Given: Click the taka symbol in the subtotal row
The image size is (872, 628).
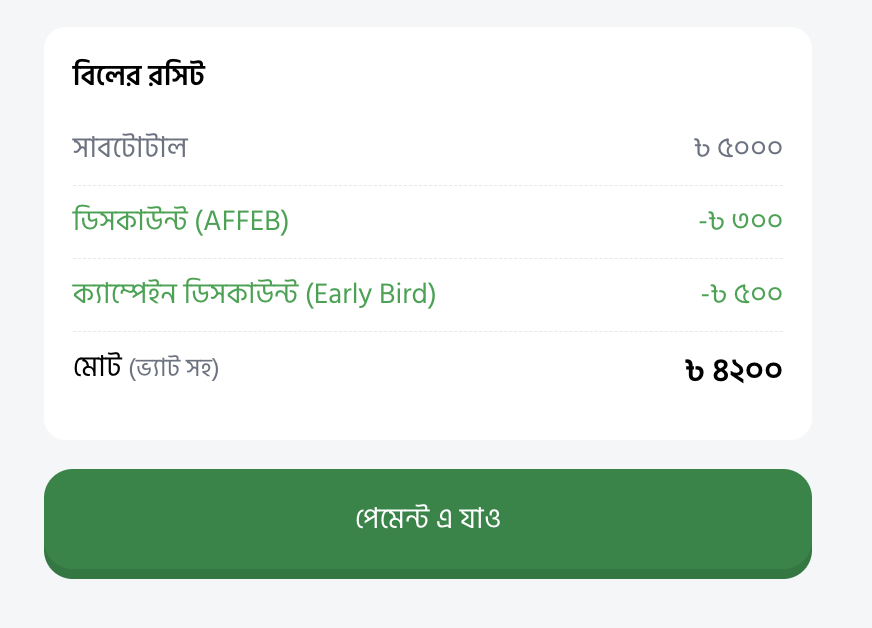Looking at the screenshot, I should coord(702,148).
